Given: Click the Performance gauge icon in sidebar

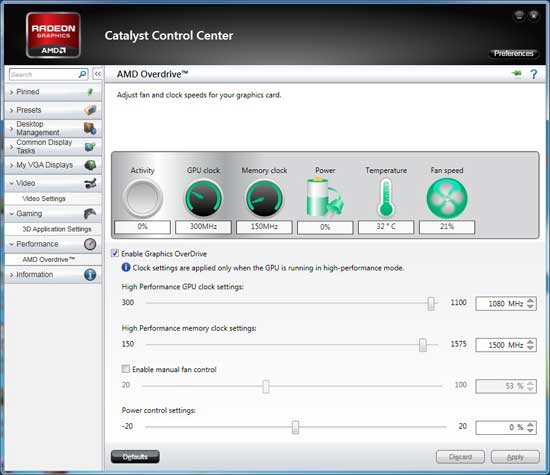Looking at the screenshot, I should [x=90, y=244].
